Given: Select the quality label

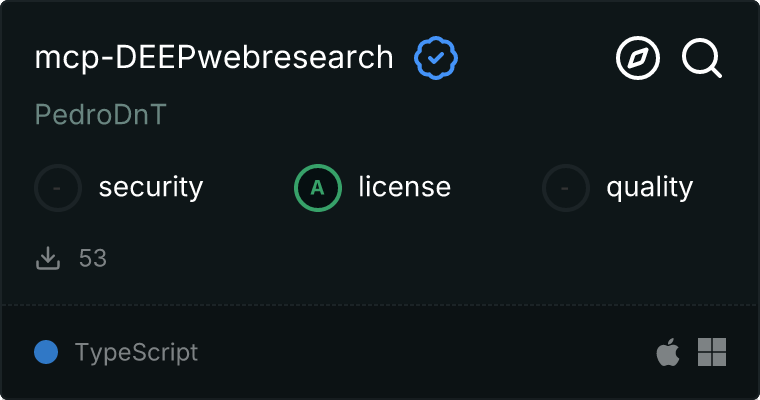Looking at the screenshot, I should [649, 187].
